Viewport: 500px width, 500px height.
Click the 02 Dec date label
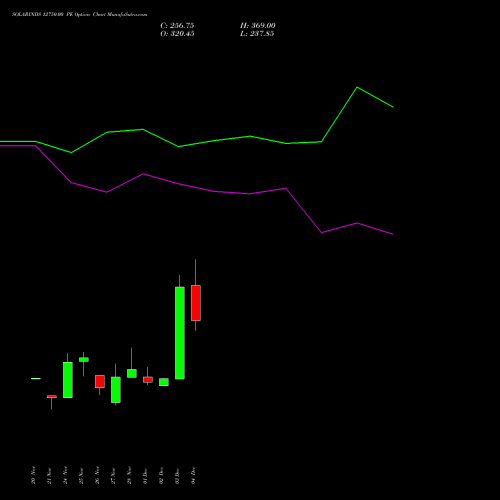tap(161, 475)
